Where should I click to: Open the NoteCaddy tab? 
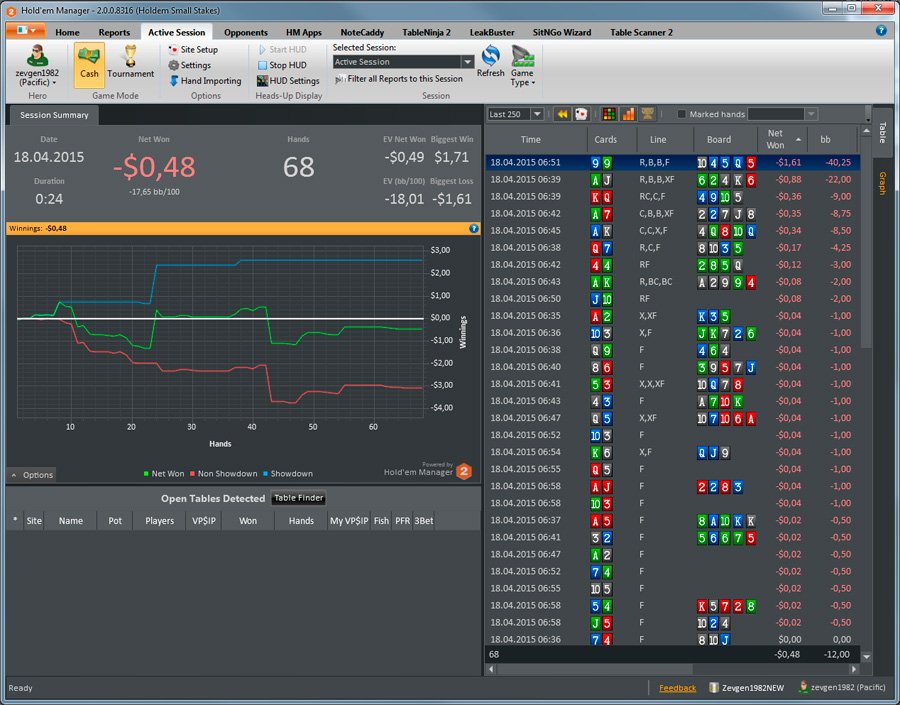click(362, 32)
